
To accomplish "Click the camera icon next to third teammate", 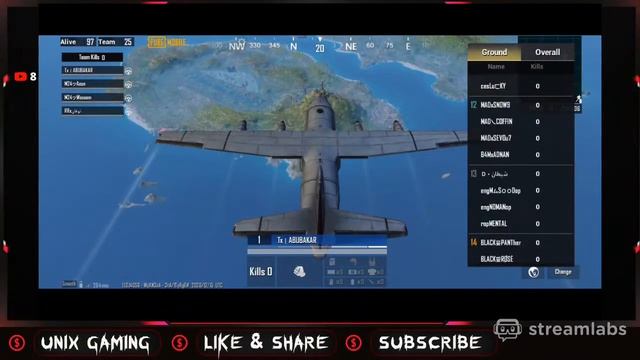I will click(x=128, y=98).
